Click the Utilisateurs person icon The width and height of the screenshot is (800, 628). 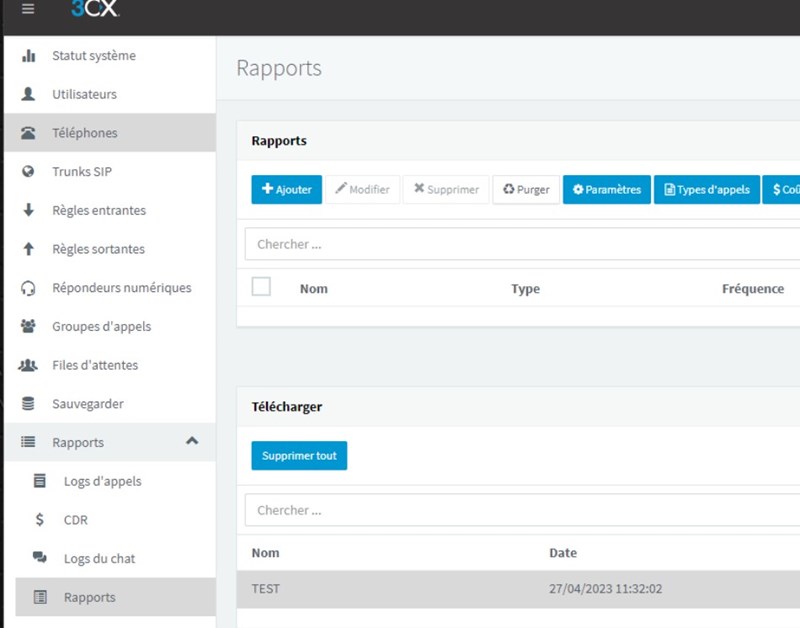click(x=29, y=94)
